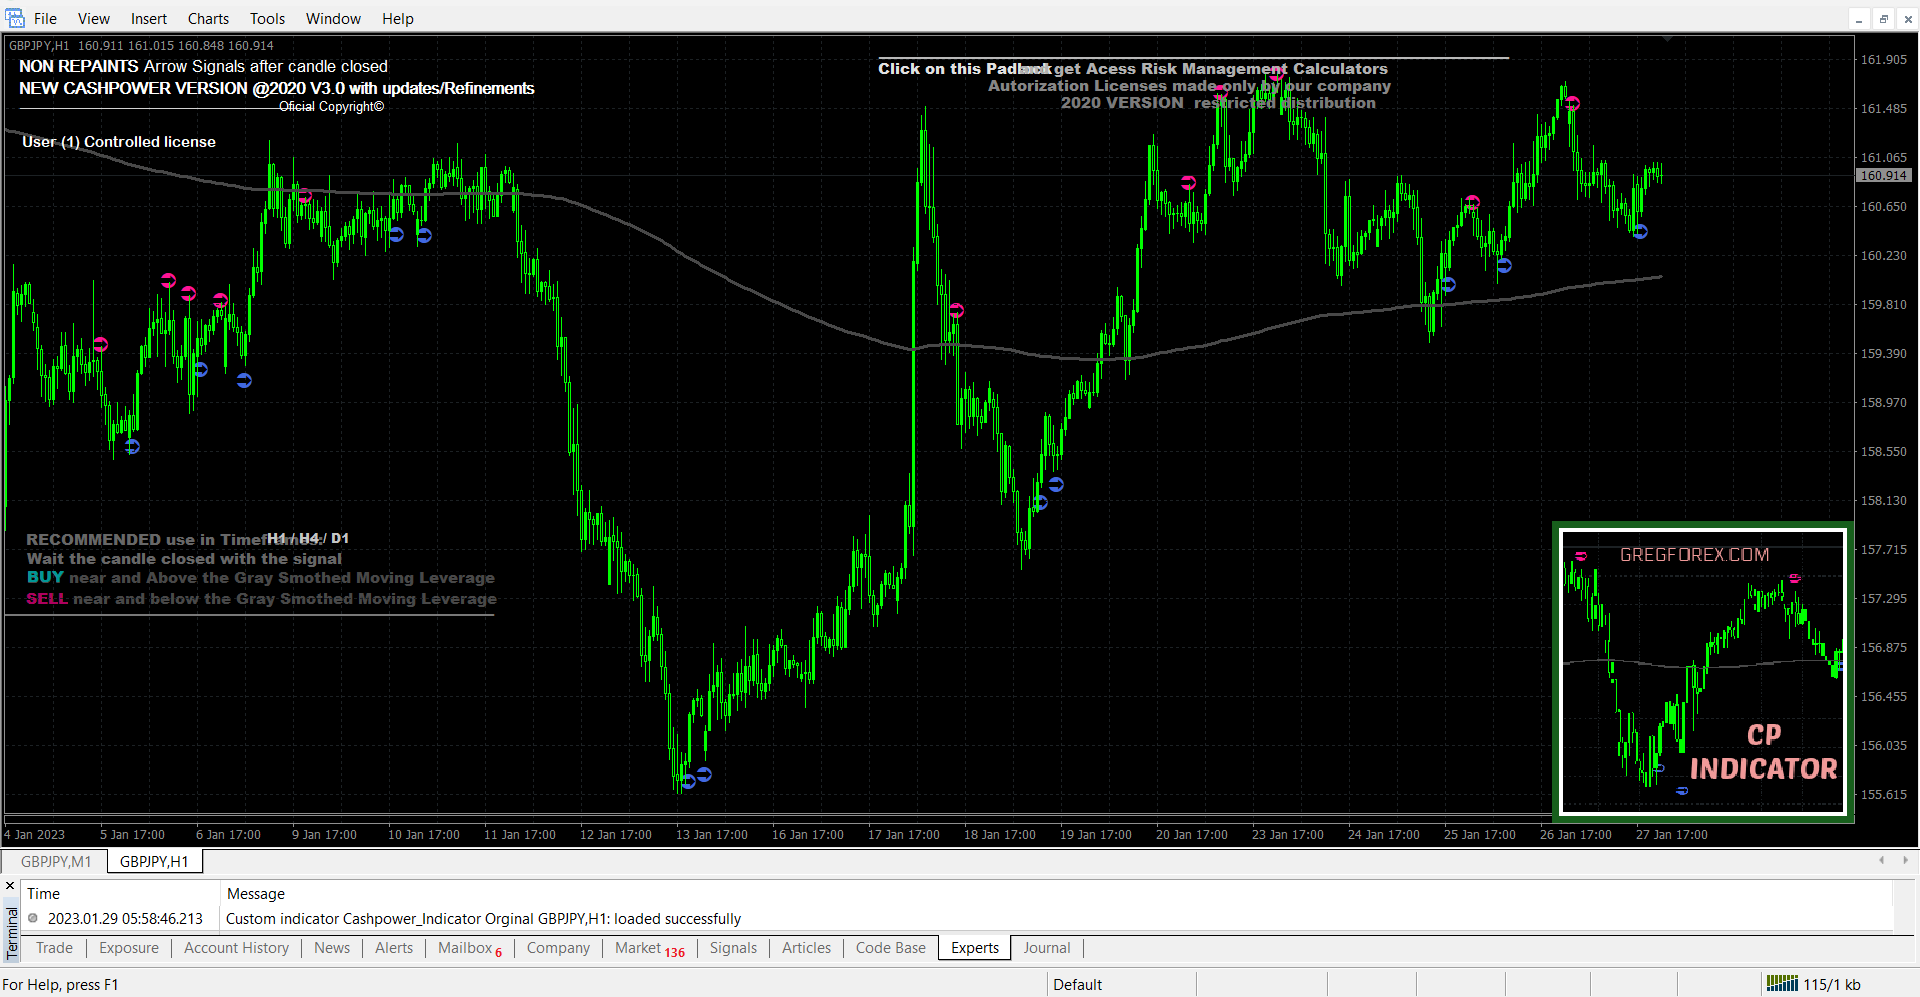The image size is (1920, 997).
Task: Open the Tools menu
Action: (267, 19)
